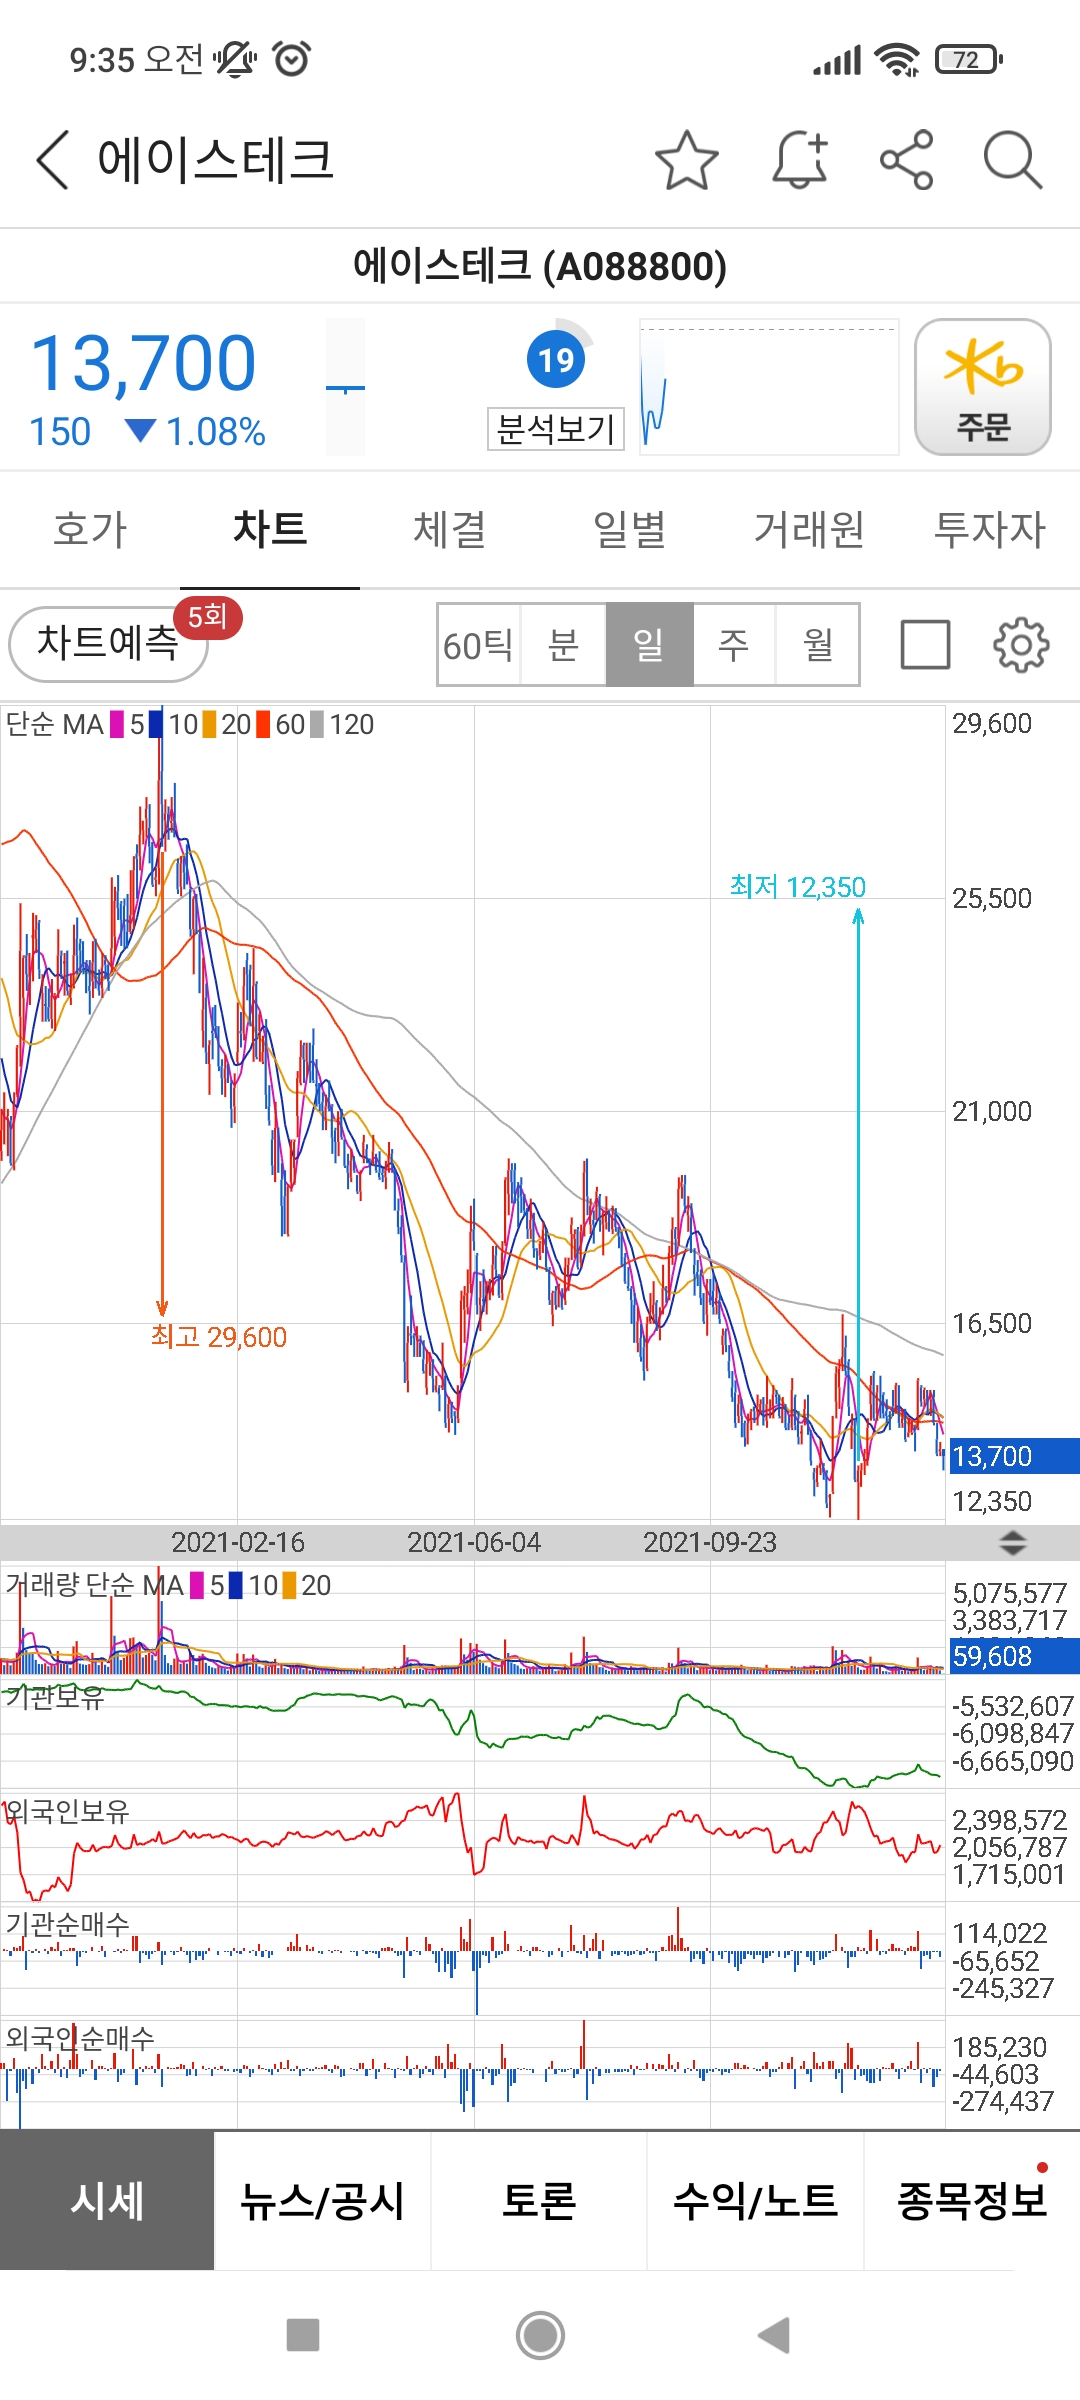Open the 토론 bottom tab
This screenshot has width=1080, height=2400.
(539, 2200)
